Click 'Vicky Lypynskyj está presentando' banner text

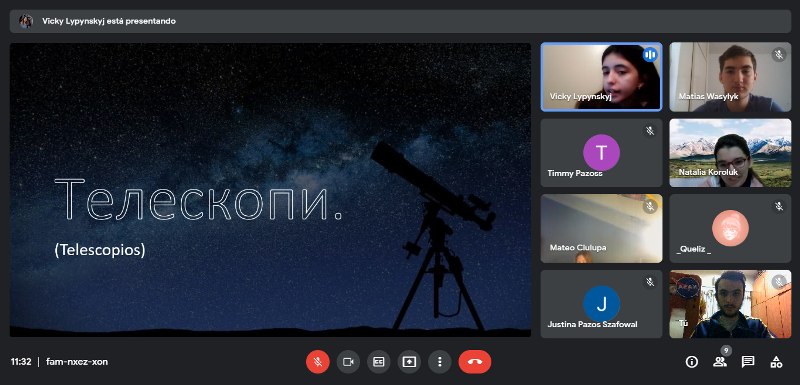[109, 21]
